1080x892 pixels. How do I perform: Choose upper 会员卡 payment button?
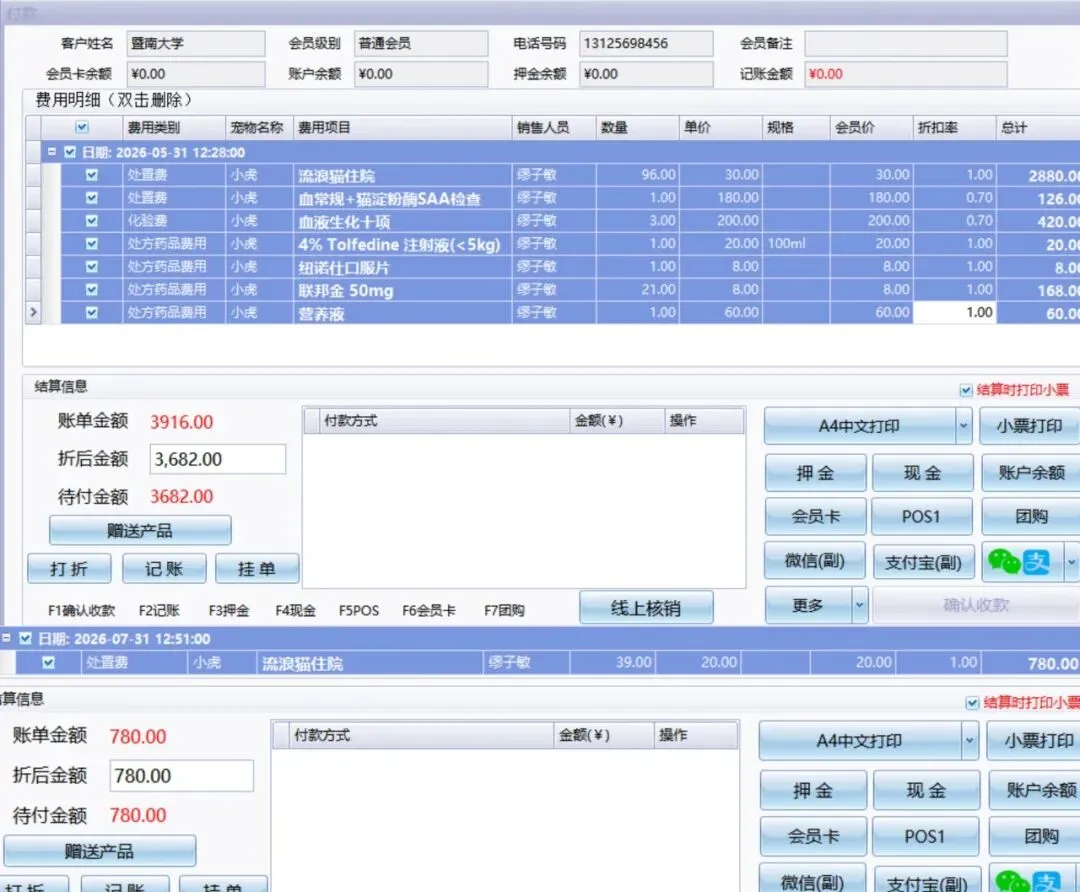coord(816,517)
